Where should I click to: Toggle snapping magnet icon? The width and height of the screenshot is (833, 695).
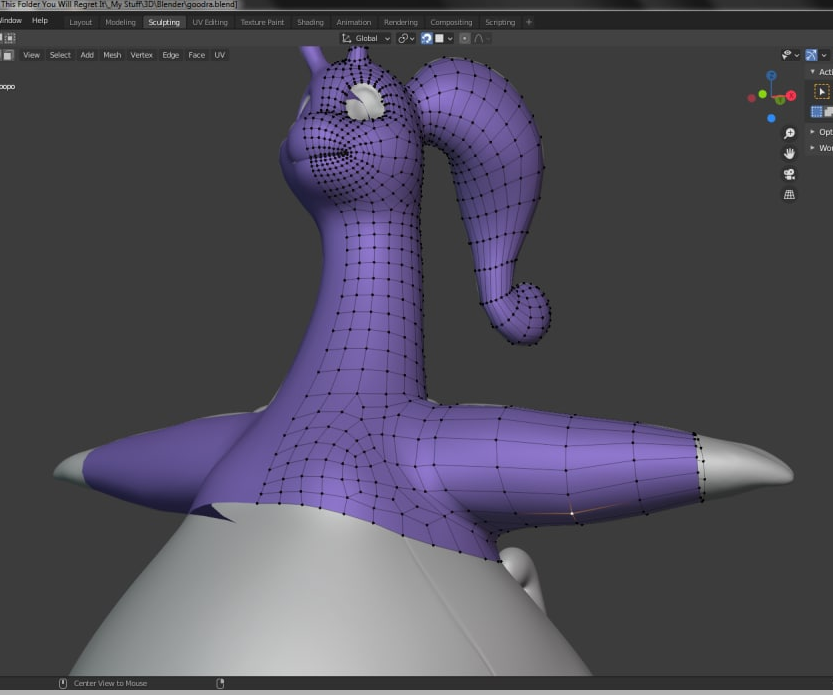coord(427,38)
